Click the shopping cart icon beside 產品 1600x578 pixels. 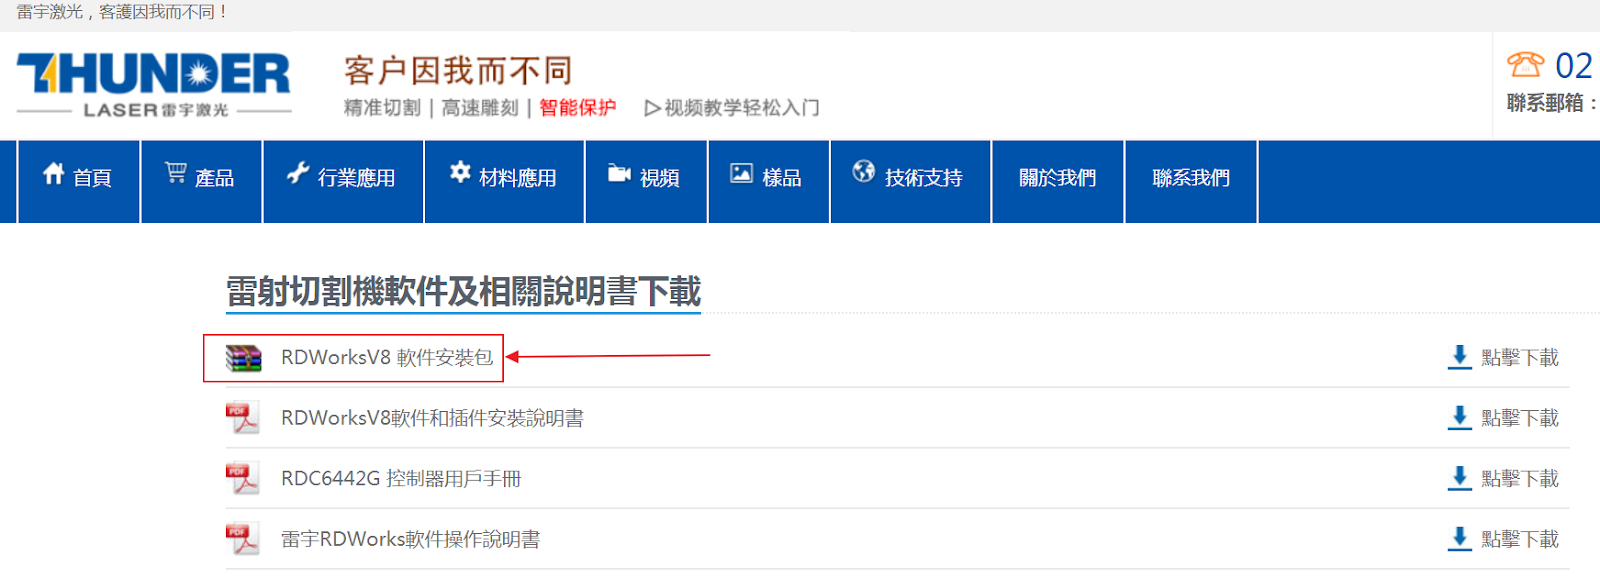click(x=175, y=173)
